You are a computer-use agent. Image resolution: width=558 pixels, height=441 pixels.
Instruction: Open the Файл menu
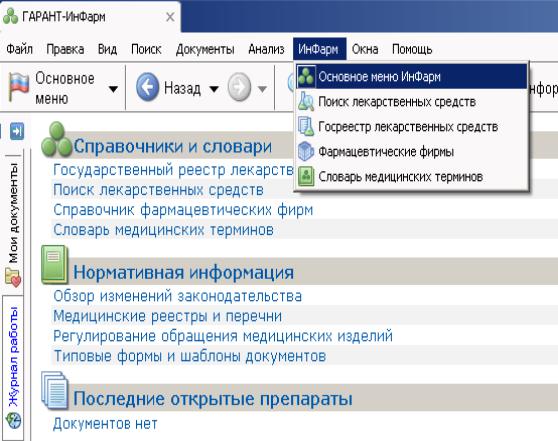click(x=19, y=49)
